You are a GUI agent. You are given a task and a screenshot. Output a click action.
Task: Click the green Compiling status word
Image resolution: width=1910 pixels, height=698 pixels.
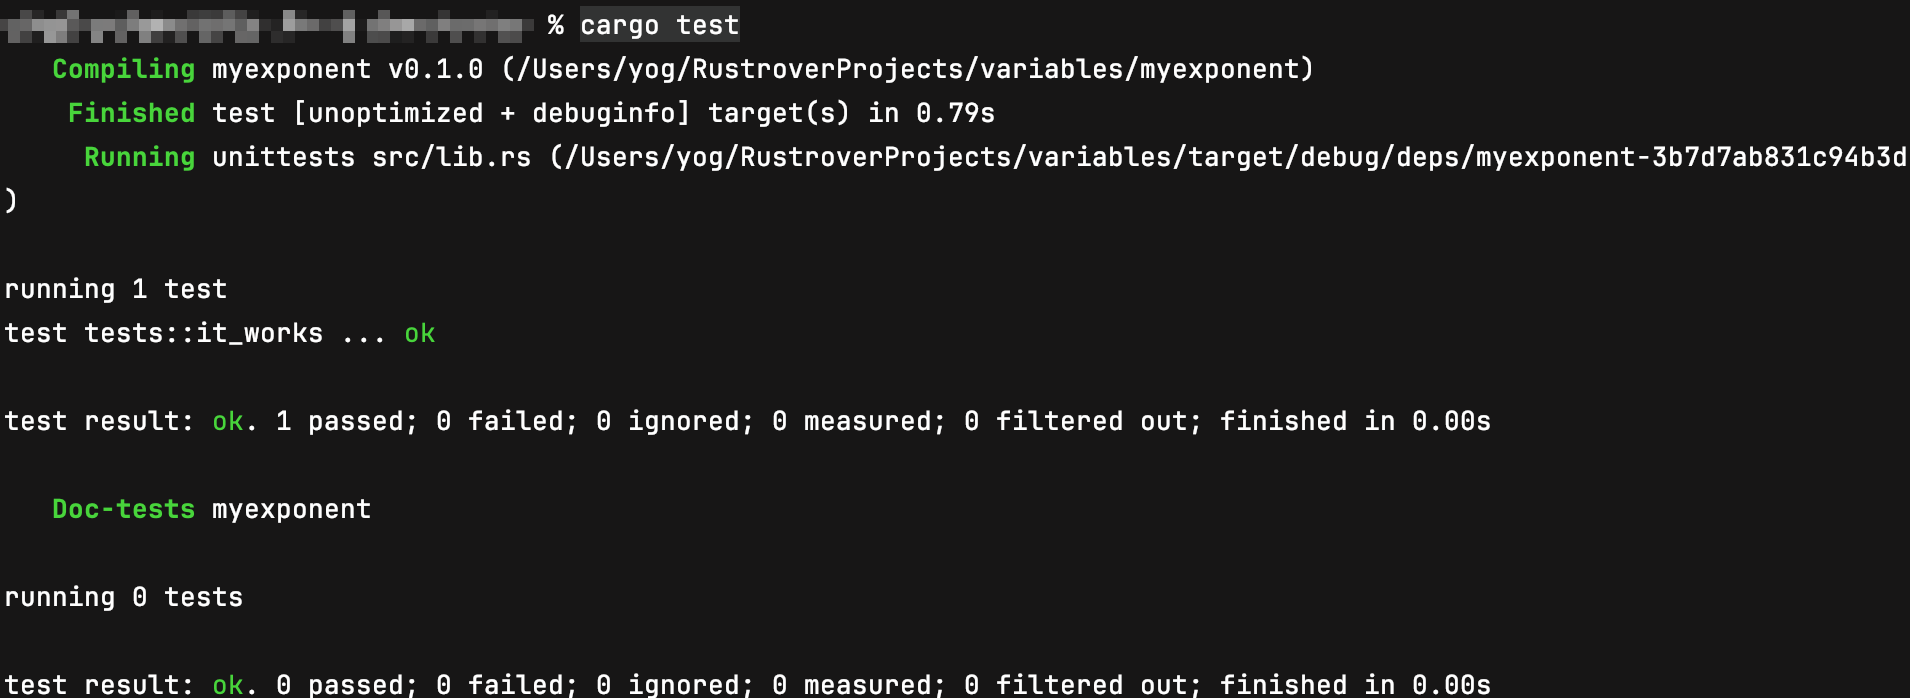[124, 69]
